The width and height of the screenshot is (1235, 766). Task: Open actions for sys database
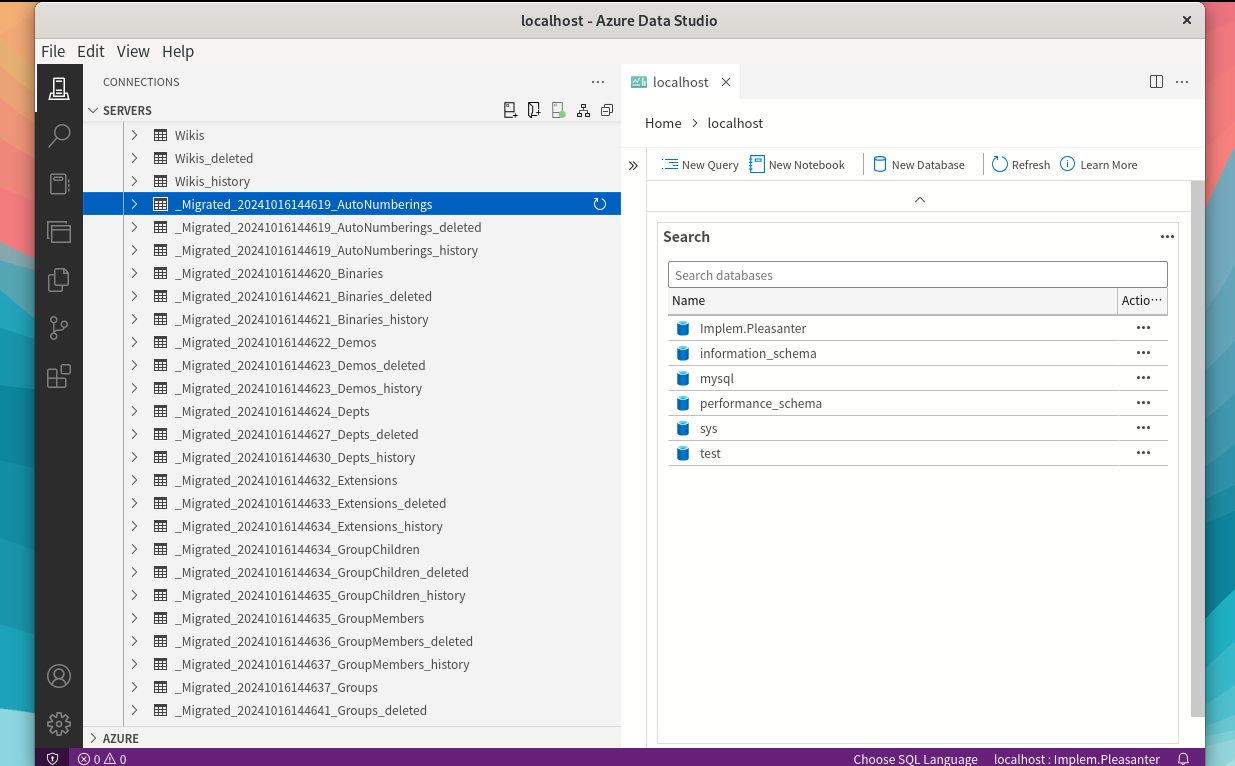pos(1143,428)
